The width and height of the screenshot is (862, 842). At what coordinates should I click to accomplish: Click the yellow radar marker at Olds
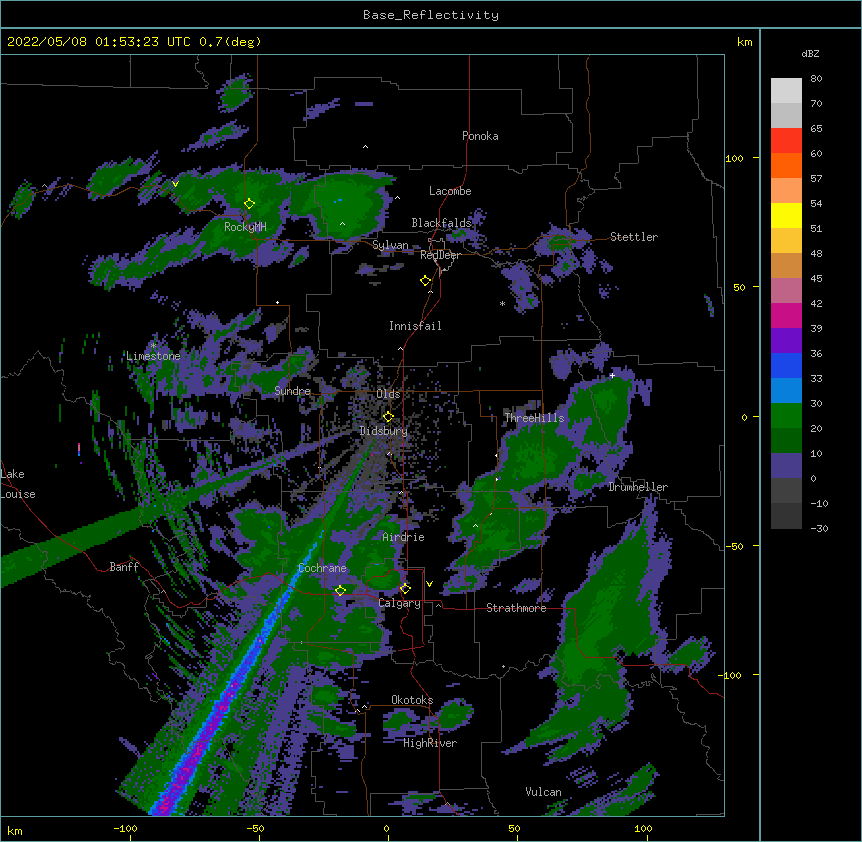[x=388, y=416]
